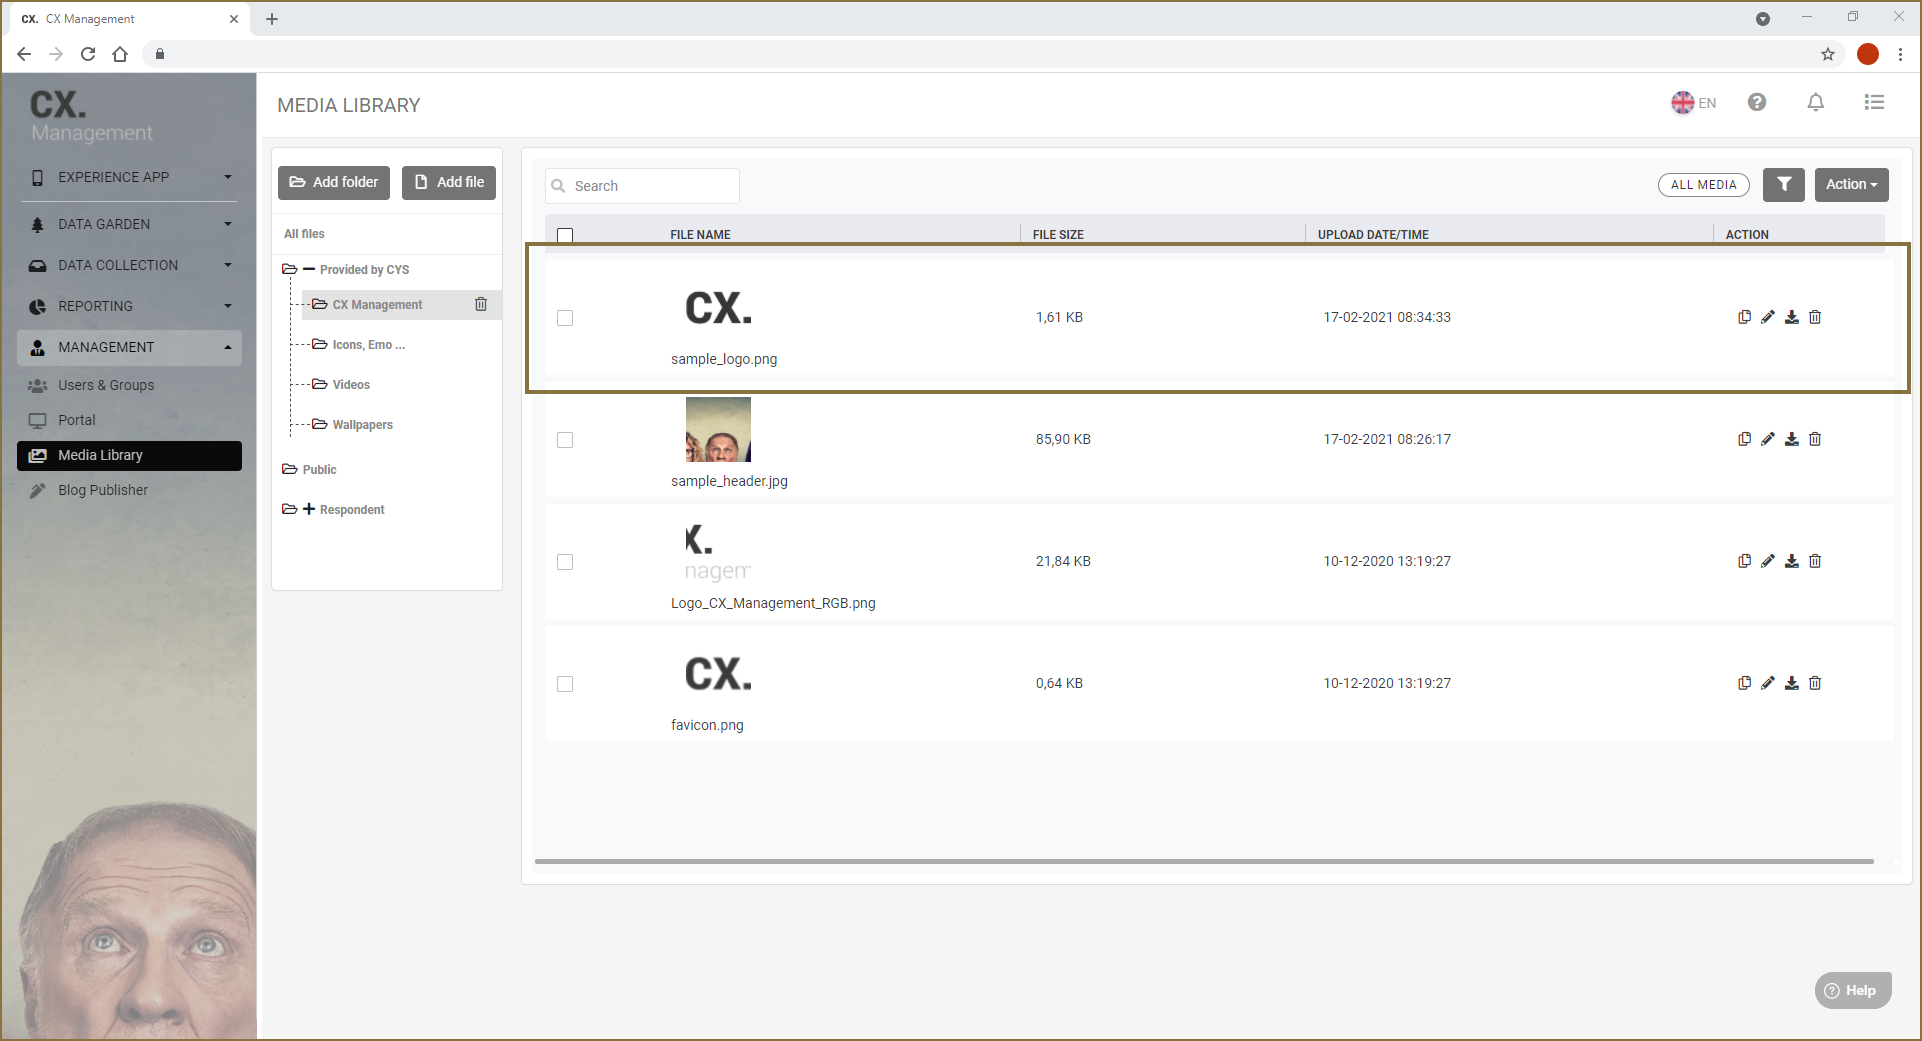Open sample_header.jpg thumbnail
Image resolution: width=1922 pixels, height=1041 pixels.
[x=718, y=429]
